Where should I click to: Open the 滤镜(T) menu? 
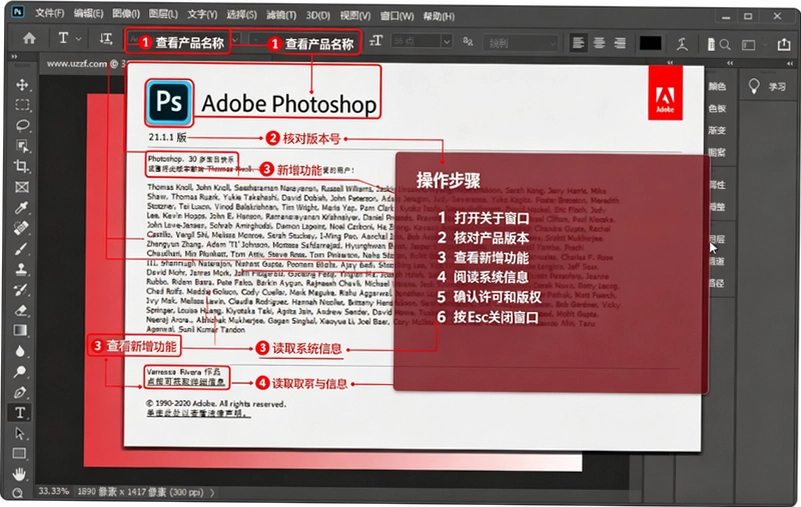281,15
